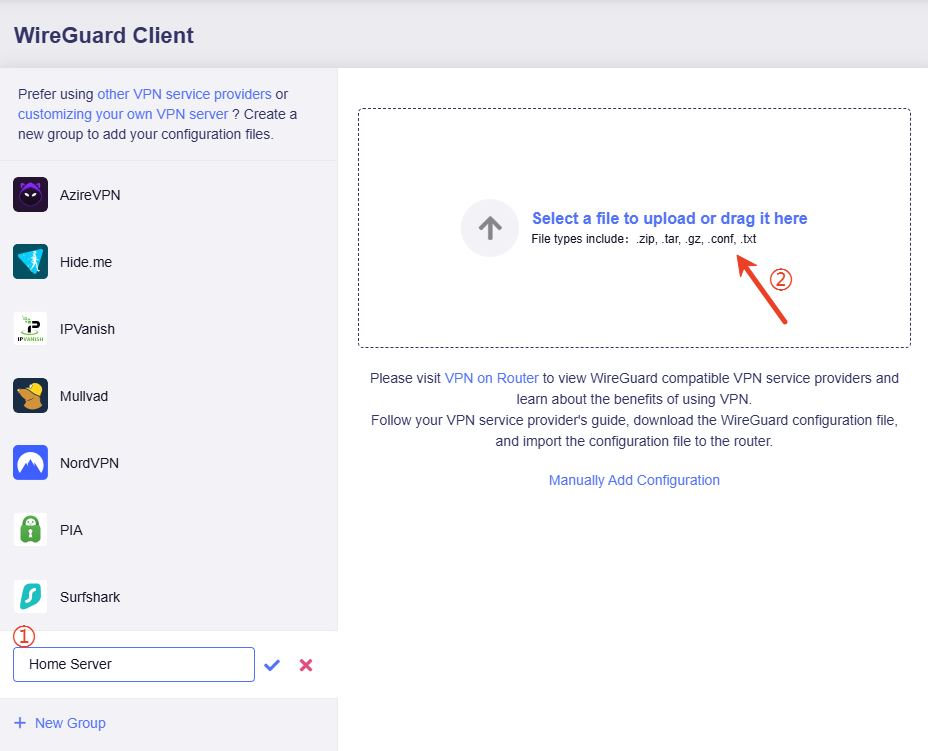Select Mullvad provider name
The image size is (928, 751).
[x=83, y=396]
